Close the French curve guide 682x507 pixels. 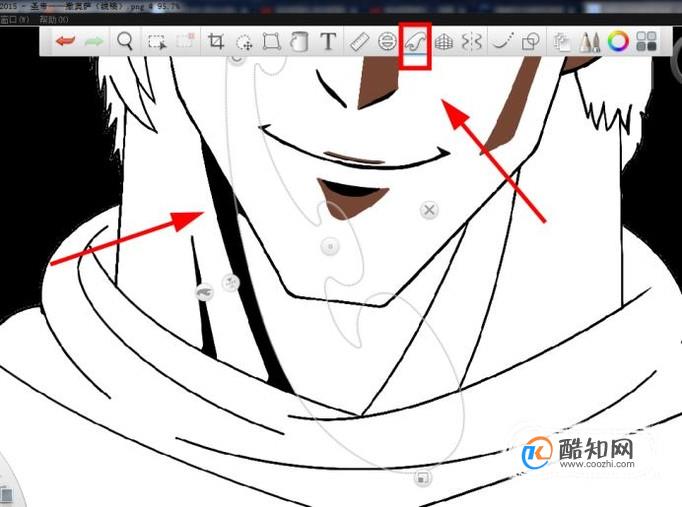coord(429,210)
